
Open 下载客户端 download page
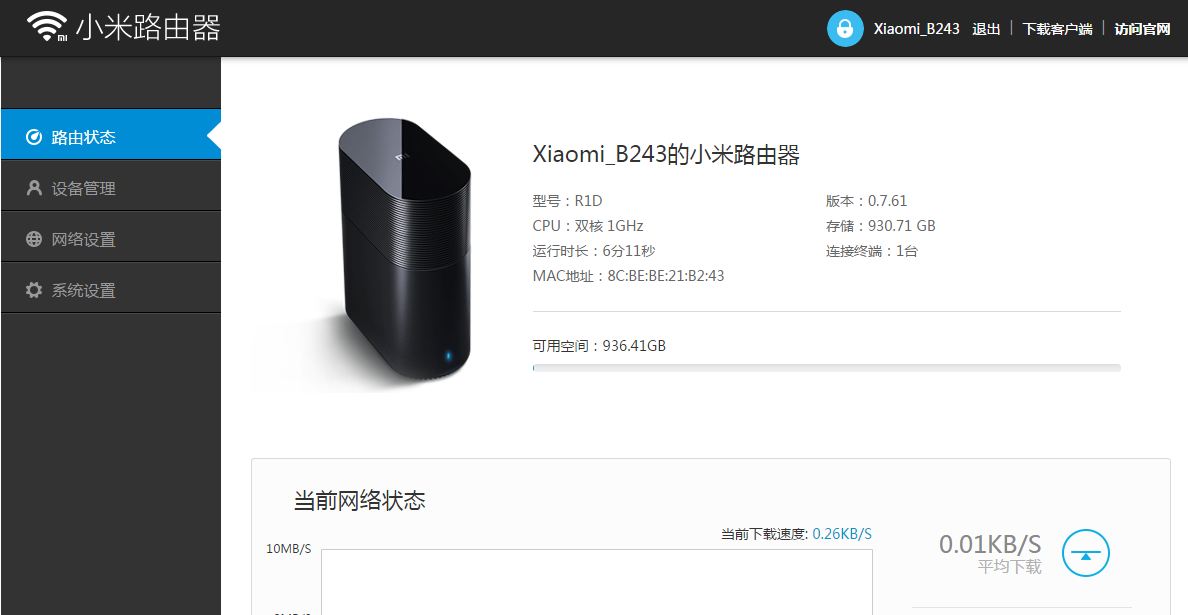coord(1057,29)
